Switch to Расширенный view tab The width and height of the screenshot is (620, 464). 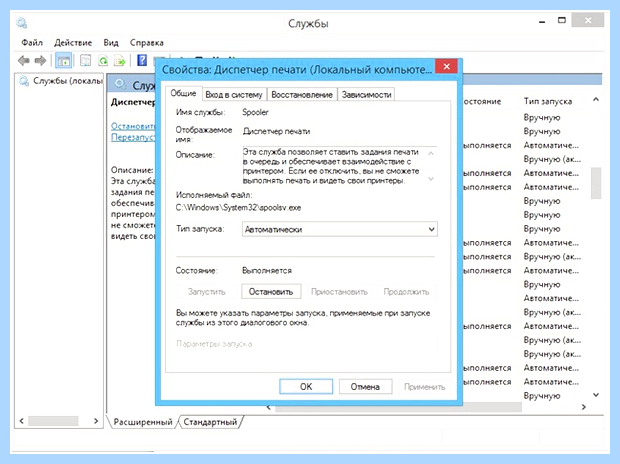[x=143, y=422]
